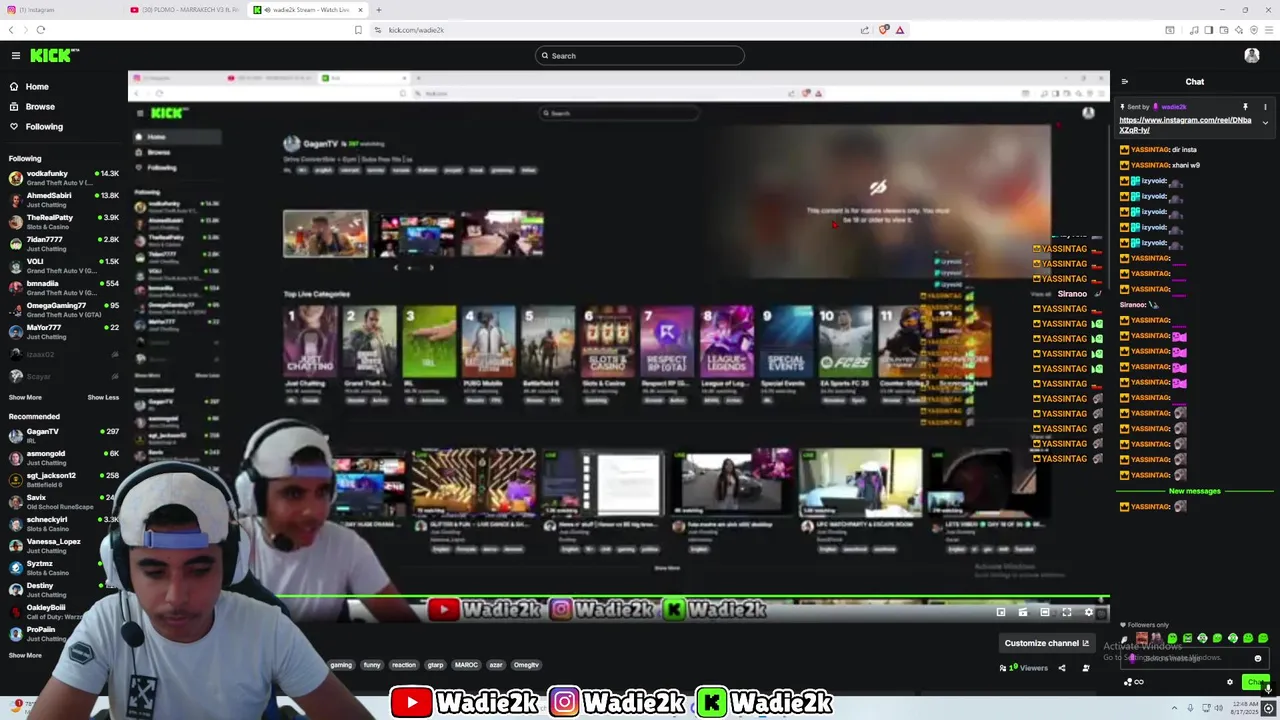Image resolution: width=1280 pixels, height=720 pixels.
Task: Go to Home in sidebar
Action: [x=37, y=87]
